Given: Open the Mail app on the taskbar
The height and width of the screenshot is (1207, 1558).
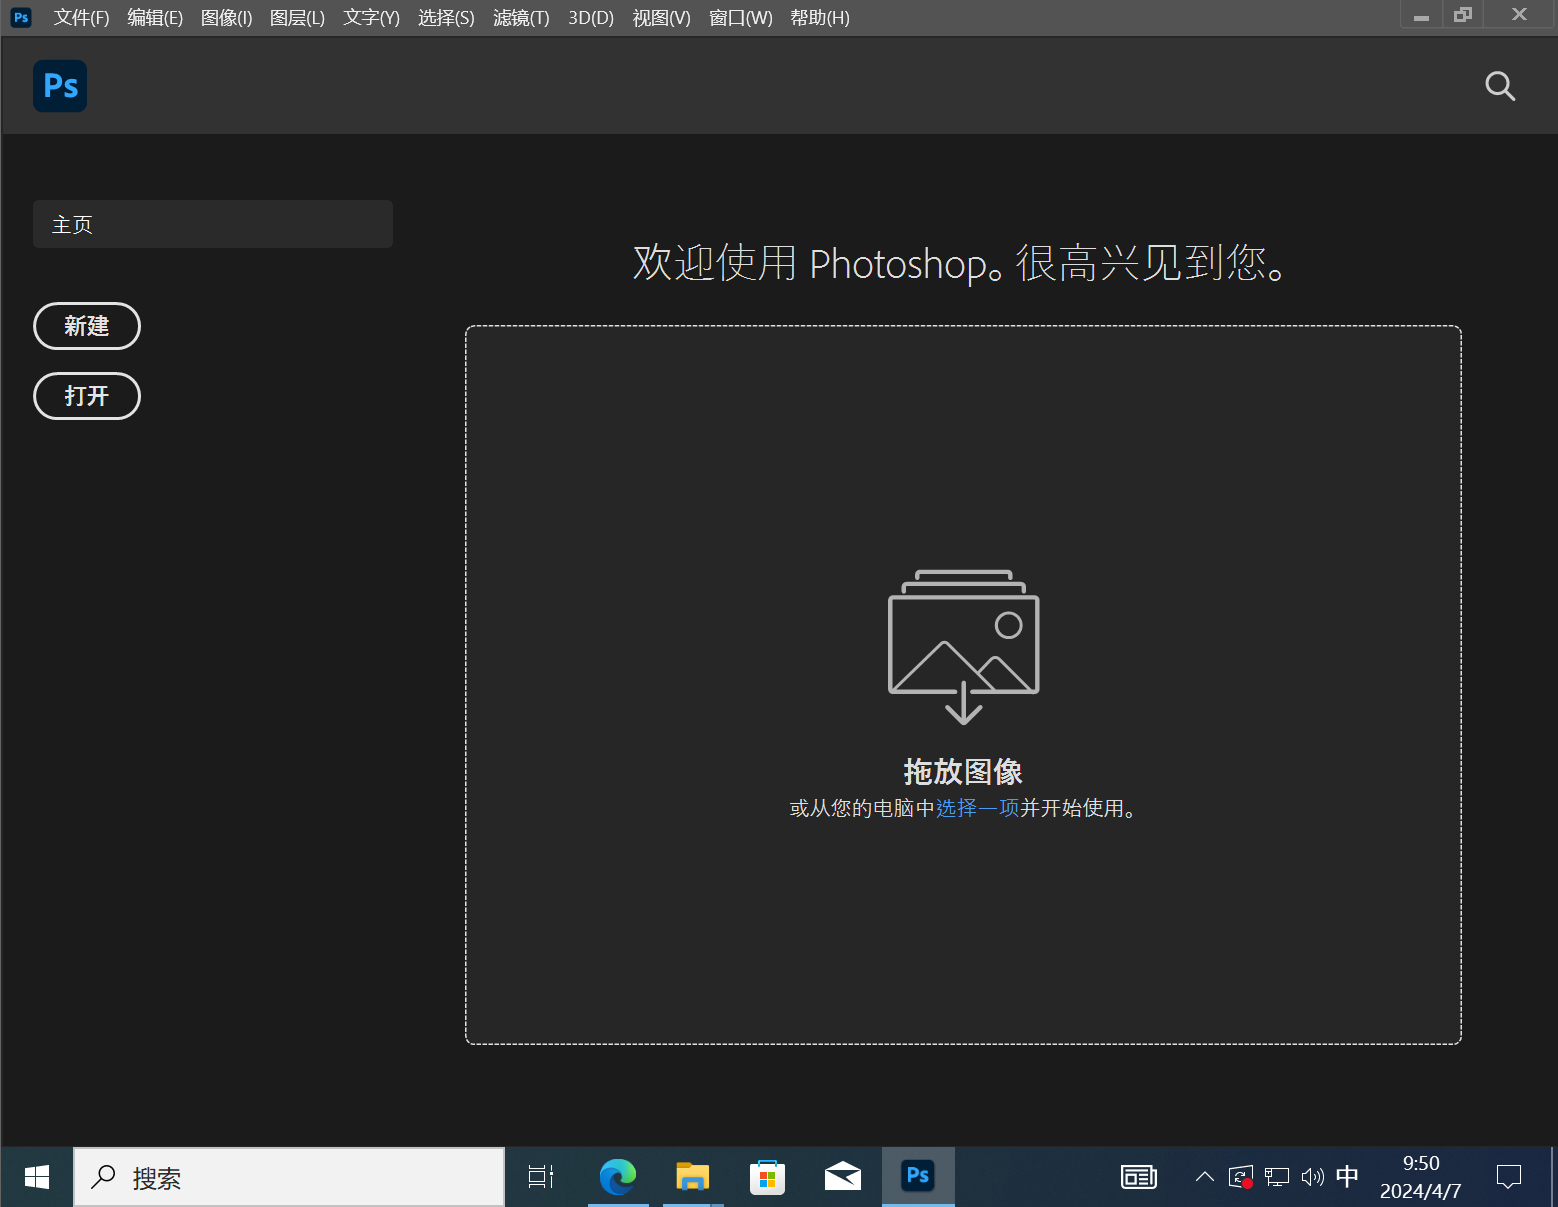Looking at the screenshot, I should (843, 1177).
